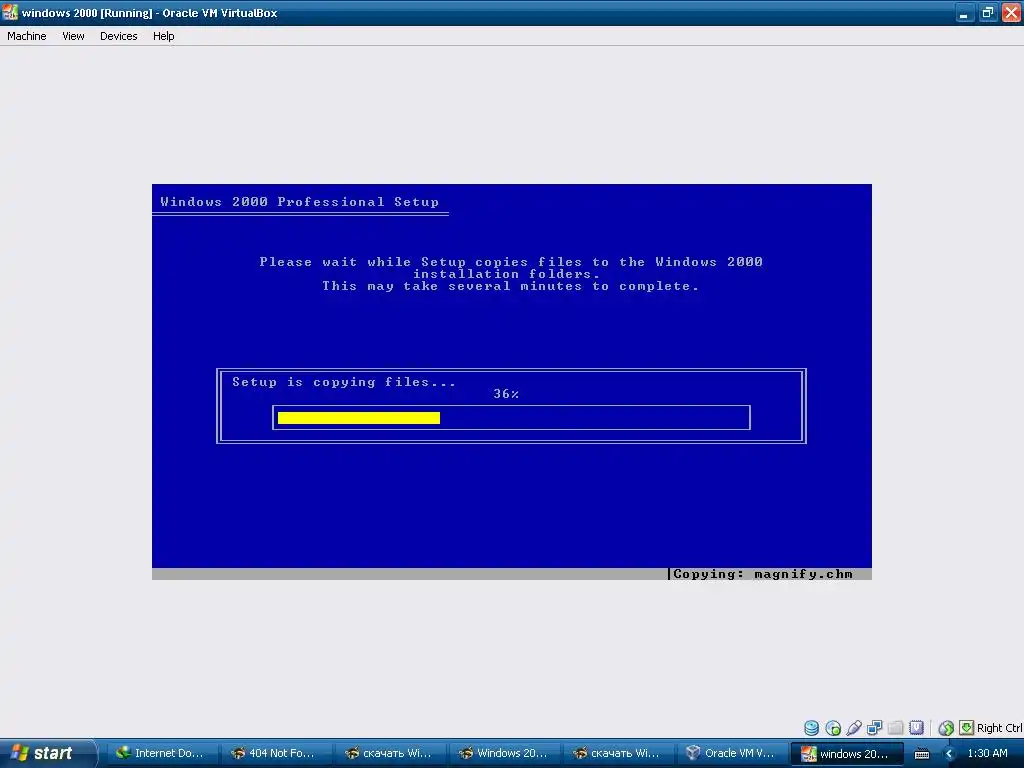Click the virtualization features V chip icon
This screenshot has width=1024, height=768.
916,728
